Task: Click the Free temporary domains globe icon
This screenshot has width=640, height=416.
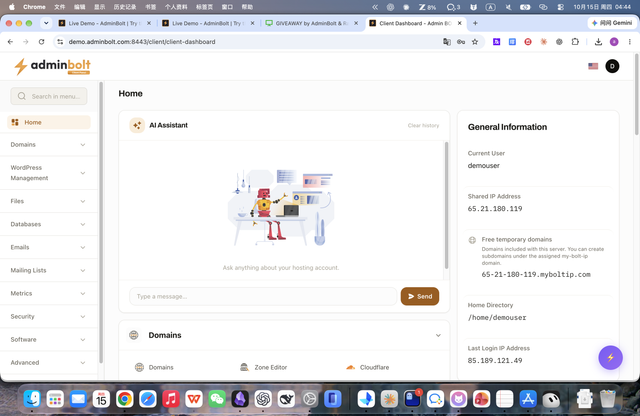Action: (x=472, y=240)
